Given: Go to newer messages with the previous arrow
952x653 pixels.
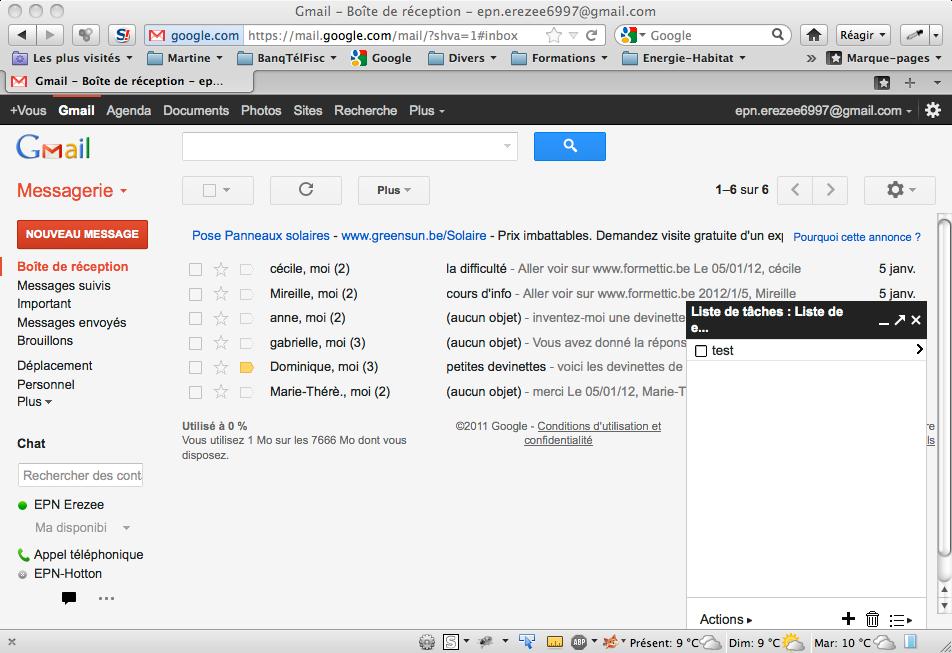Looking at the screenshot, I should (x=795, y=190).
